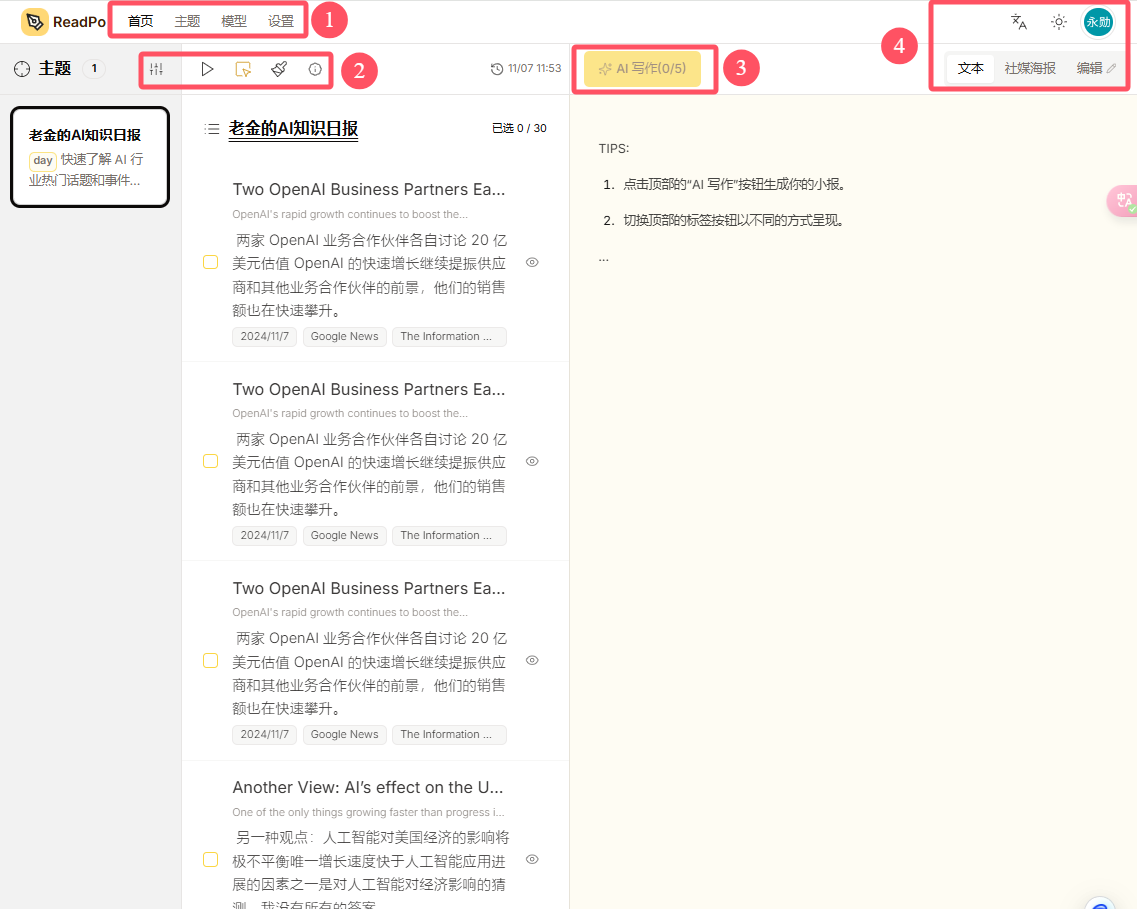Click the AI 写作(0/5) button

pos(642,69)
